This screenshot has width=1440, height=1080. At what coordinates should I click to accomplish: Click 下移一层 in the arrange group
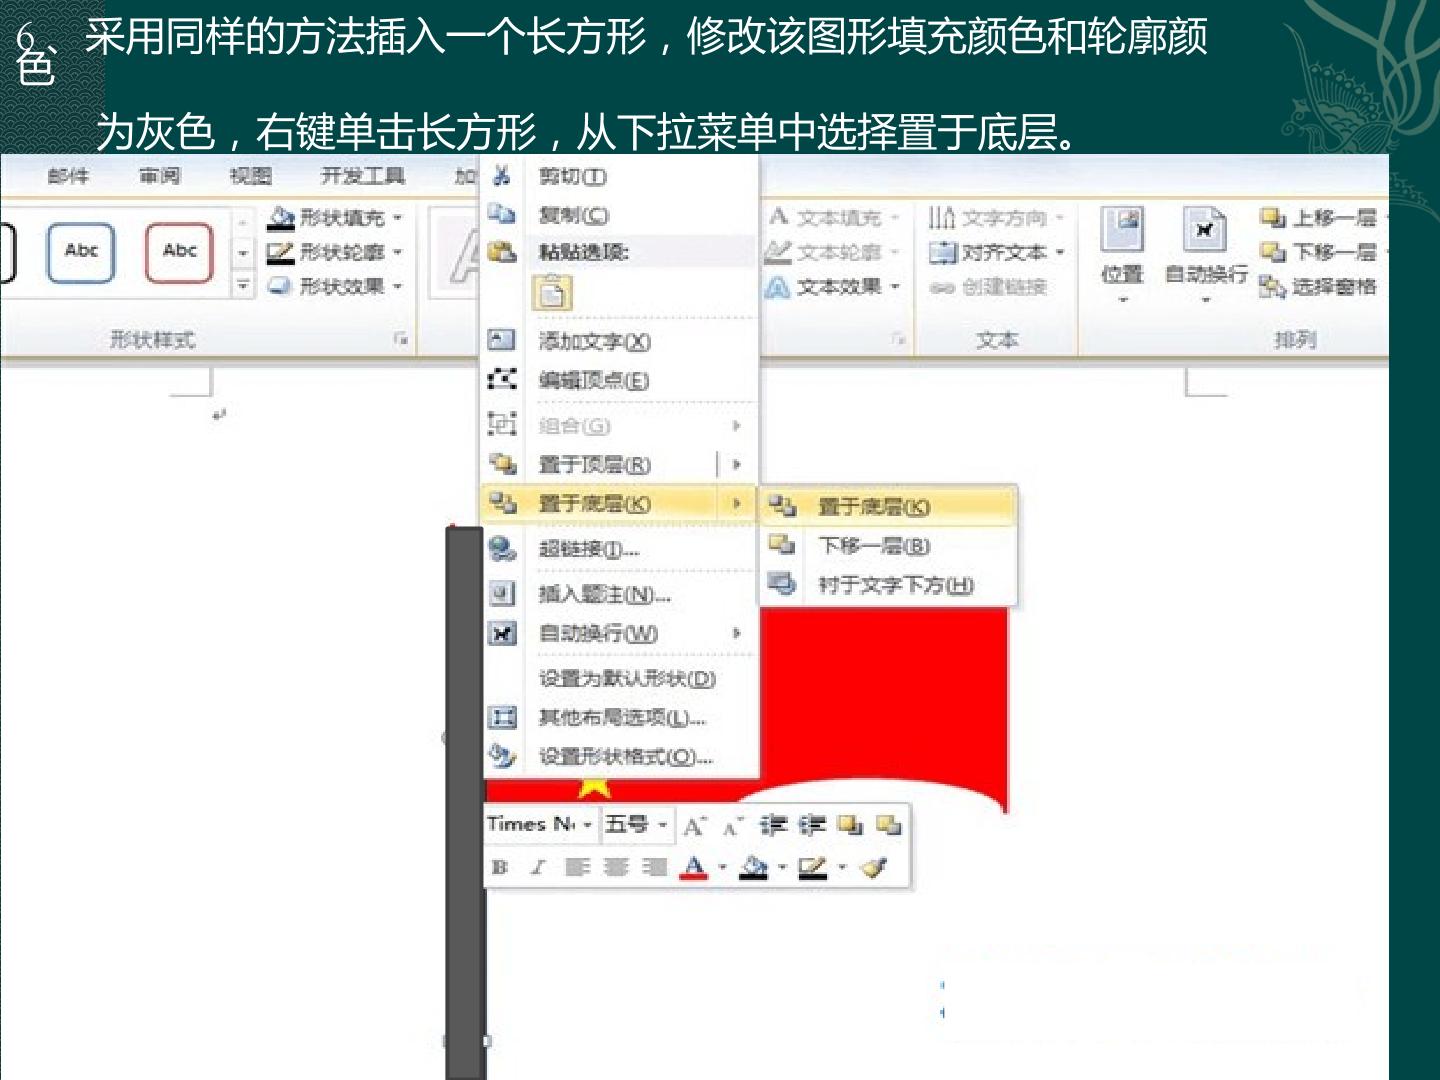[1319, 252]
